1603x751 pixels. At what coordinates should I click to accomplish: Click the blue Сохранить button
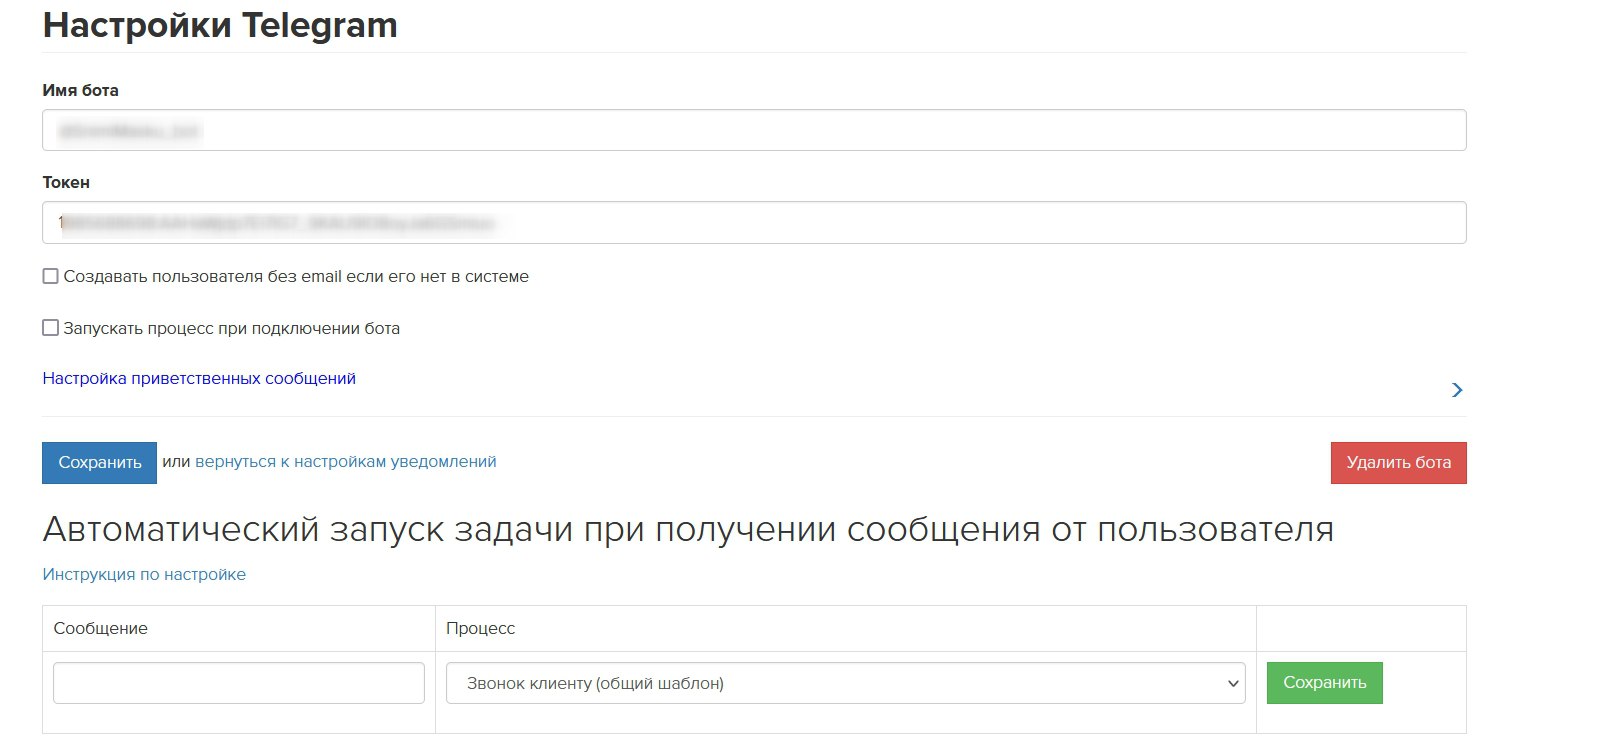click(x=99, y=462)
